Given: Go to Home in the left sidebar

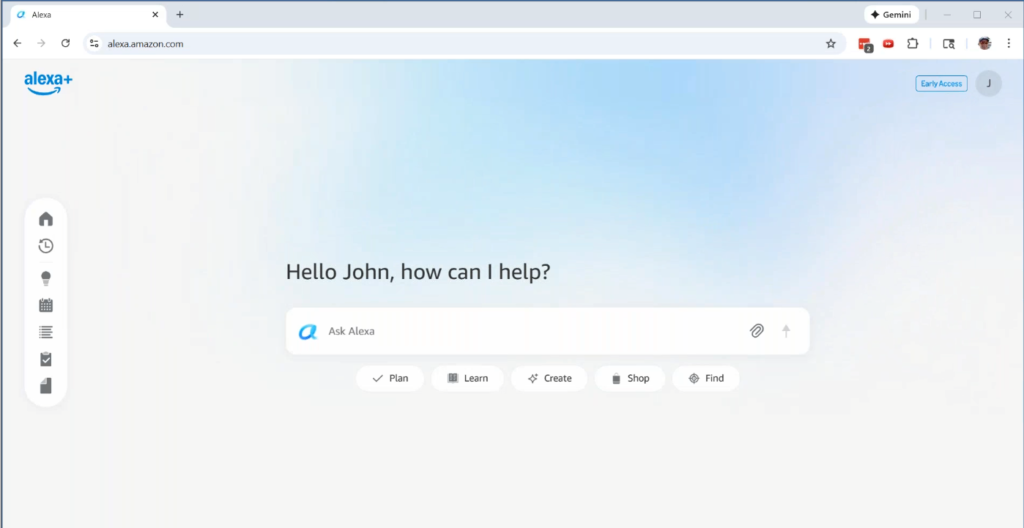Looking at the screenshot, I should point(46,219).
